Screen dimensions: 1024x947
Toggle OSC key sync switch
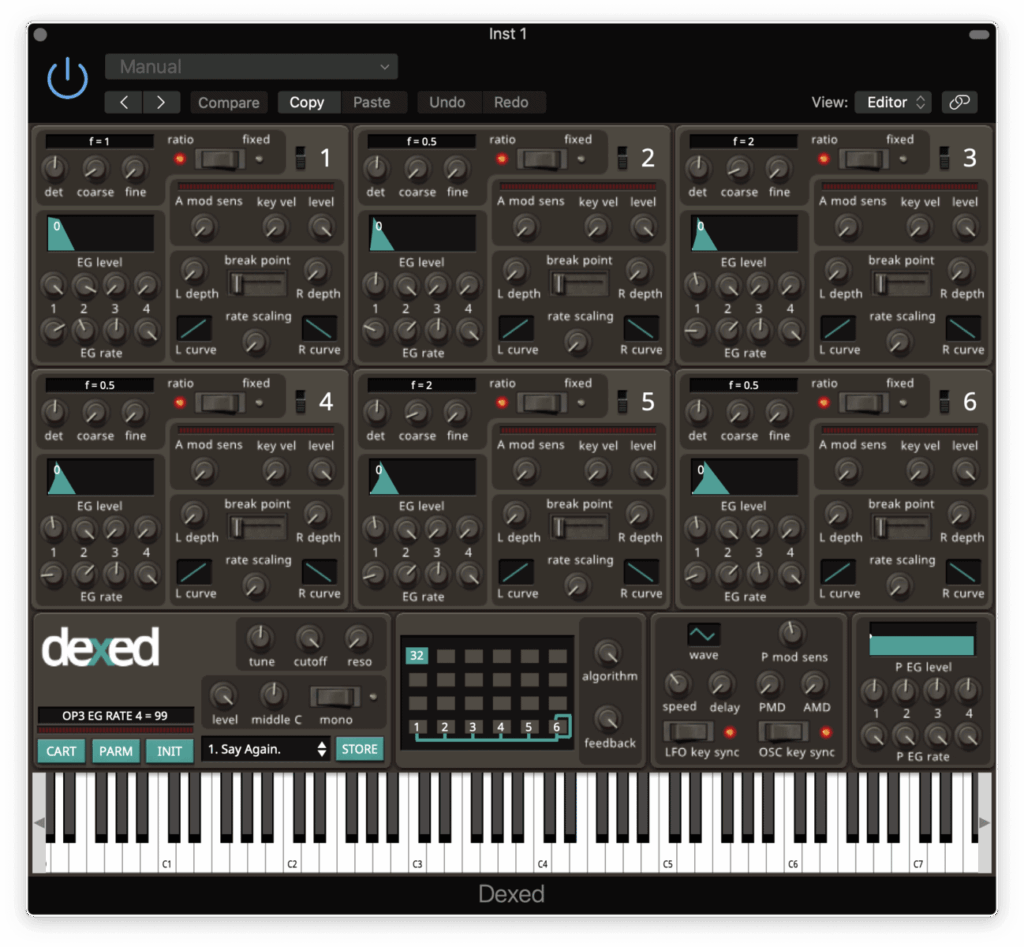click(x=784, y=731)
